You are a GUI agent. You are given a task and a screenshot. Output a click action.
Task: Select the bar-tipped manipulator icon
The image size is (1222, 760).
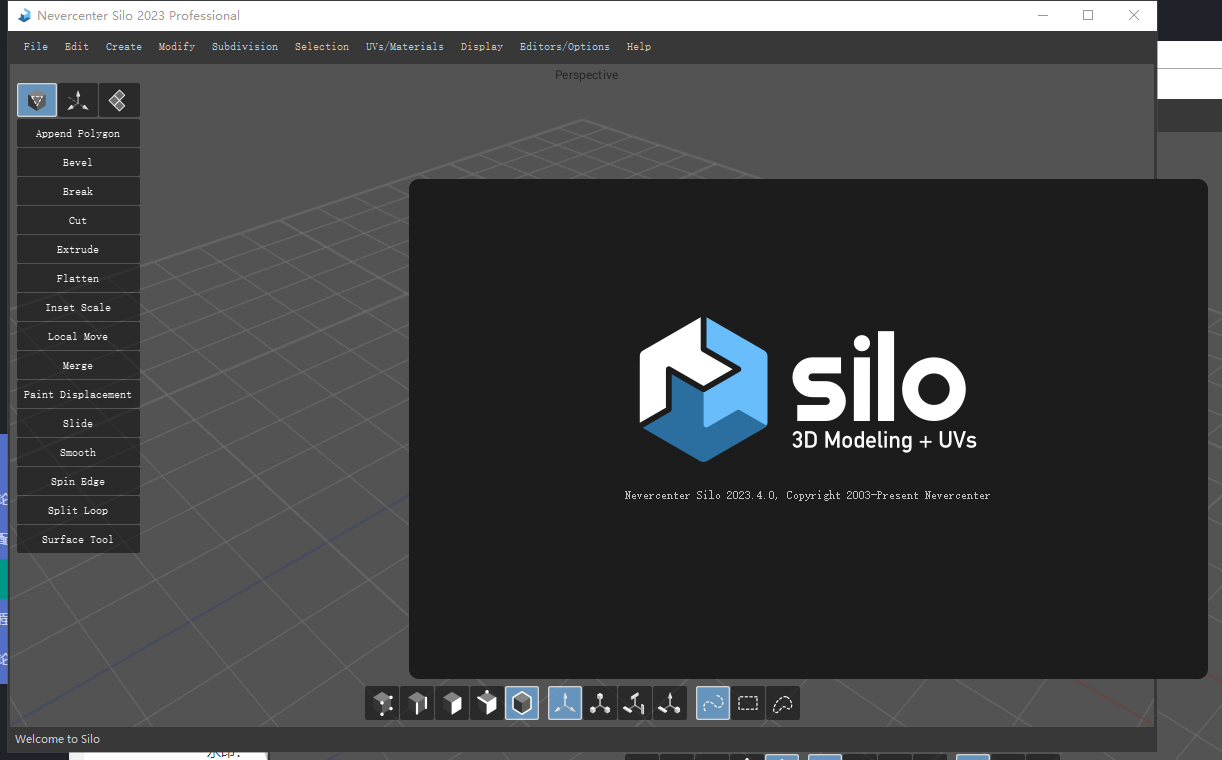click(635, 703)
